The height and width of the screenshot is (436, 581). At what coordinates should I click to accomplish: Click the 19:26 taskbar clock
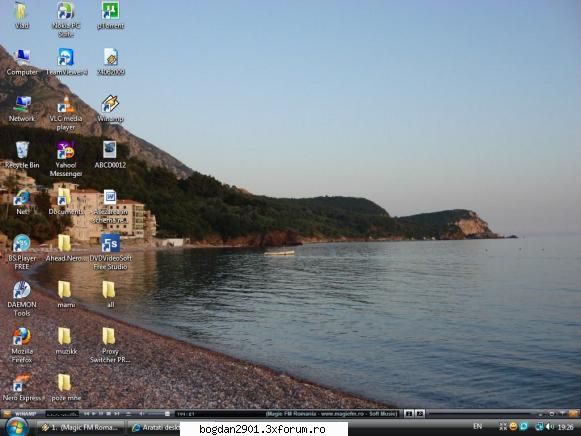pos(565,427)
